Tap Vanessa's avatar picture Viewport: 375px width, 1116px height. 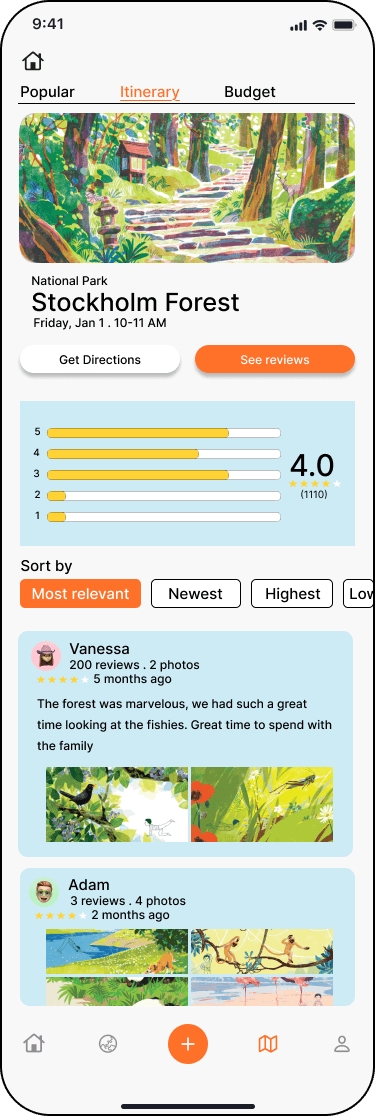pos(46,656)
